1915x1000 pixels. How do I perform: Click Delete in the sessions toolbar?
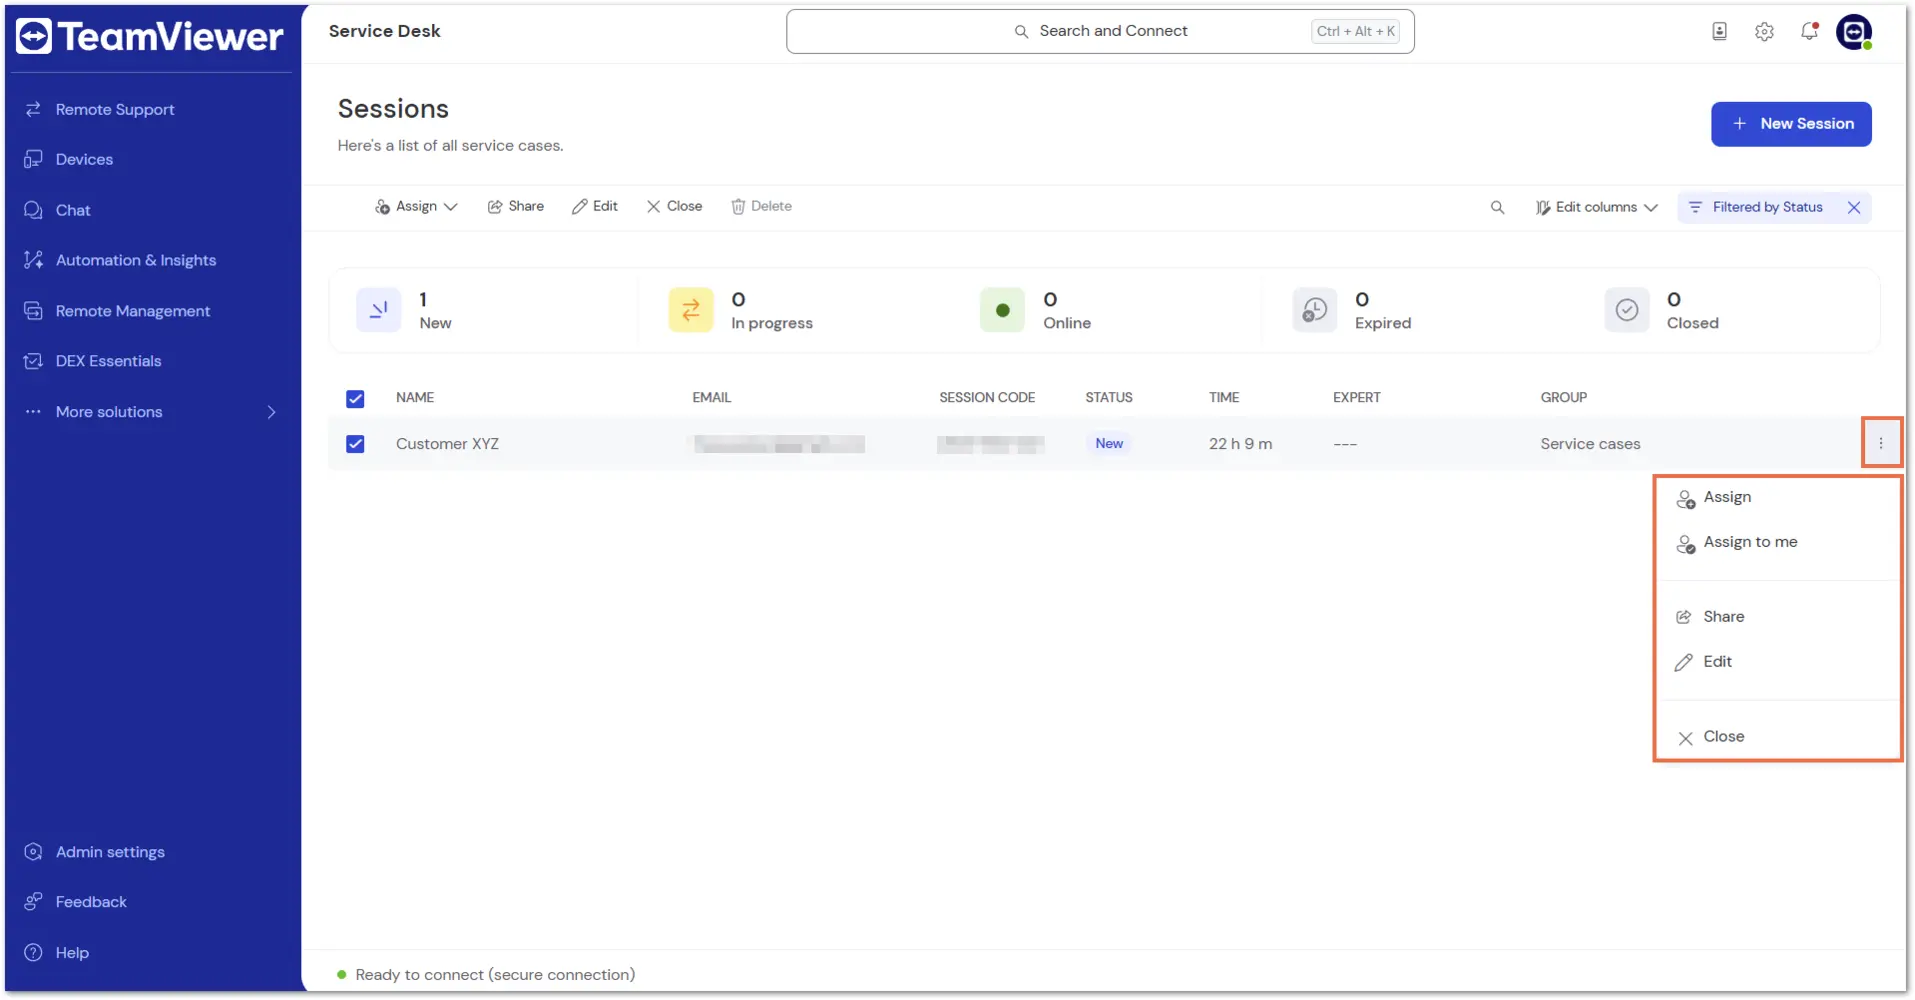tap(761, 206)
